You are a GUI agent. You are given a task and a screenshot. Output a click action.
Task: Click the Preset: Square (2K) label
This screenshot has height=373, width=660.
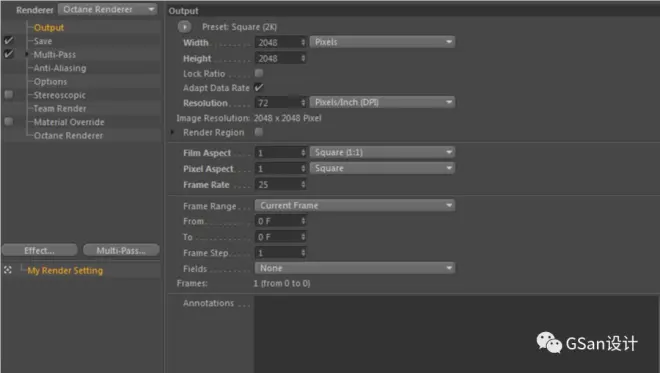[239, 27]
